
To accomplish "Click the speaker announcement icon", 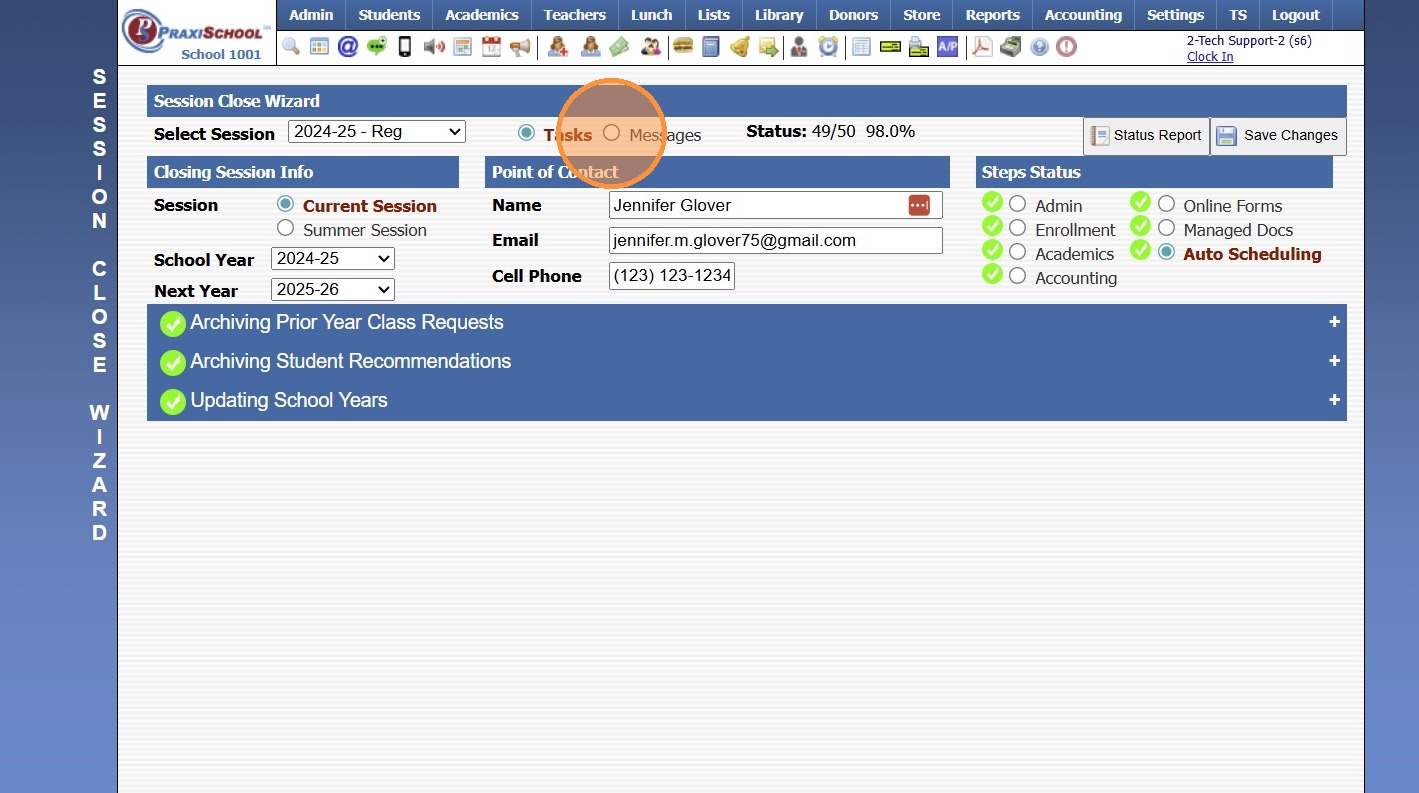I will 433,47.
